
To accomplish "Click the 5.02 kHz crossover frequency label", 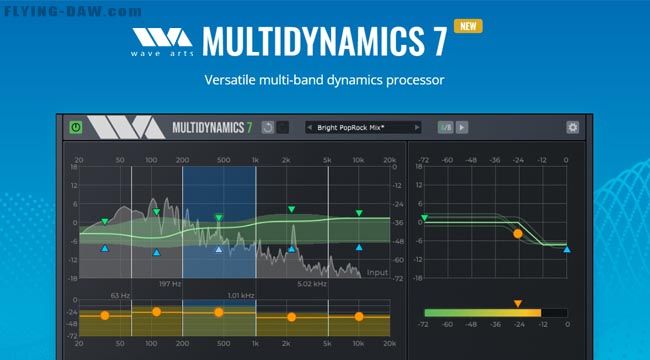I will pyautogui.click(x=312, y=284).
